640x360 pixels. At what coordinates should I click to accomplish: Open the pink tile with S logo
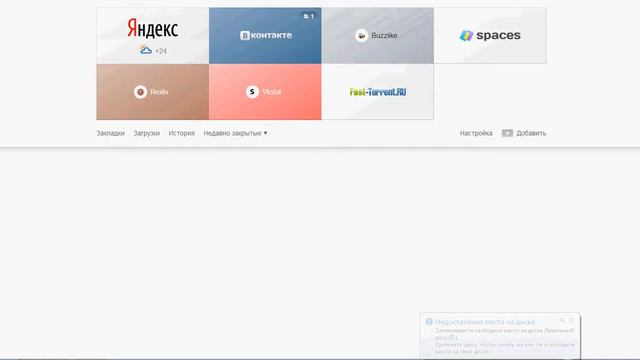point(265,92)
